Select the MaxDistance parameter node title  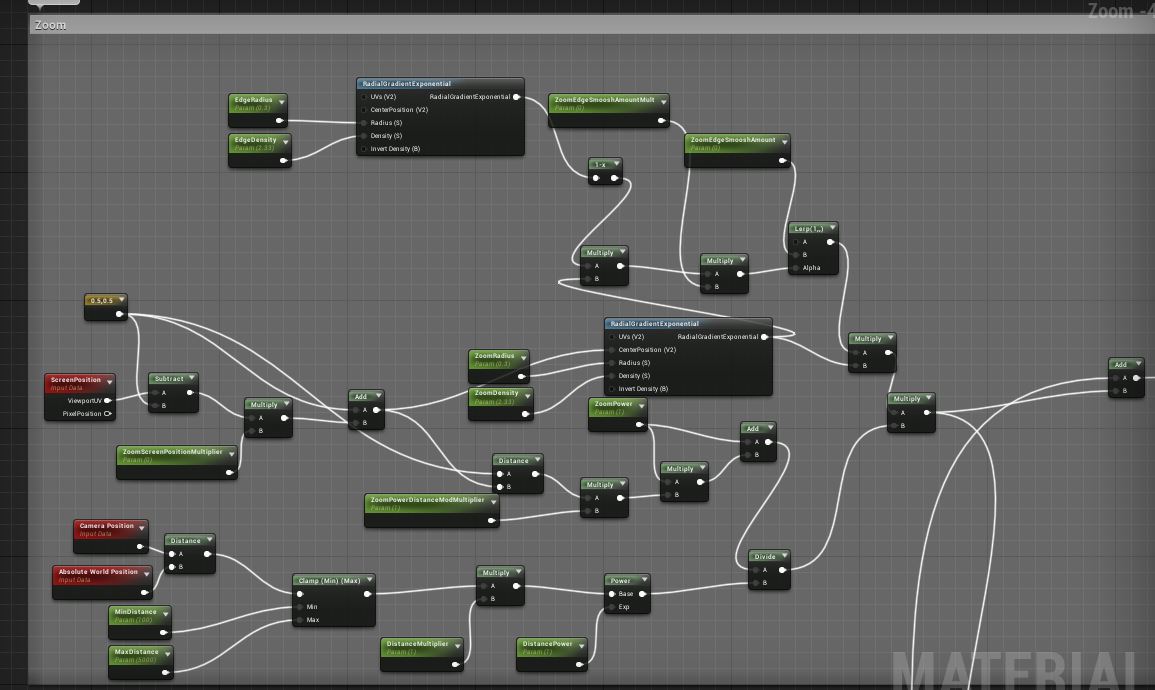point(135,652)
